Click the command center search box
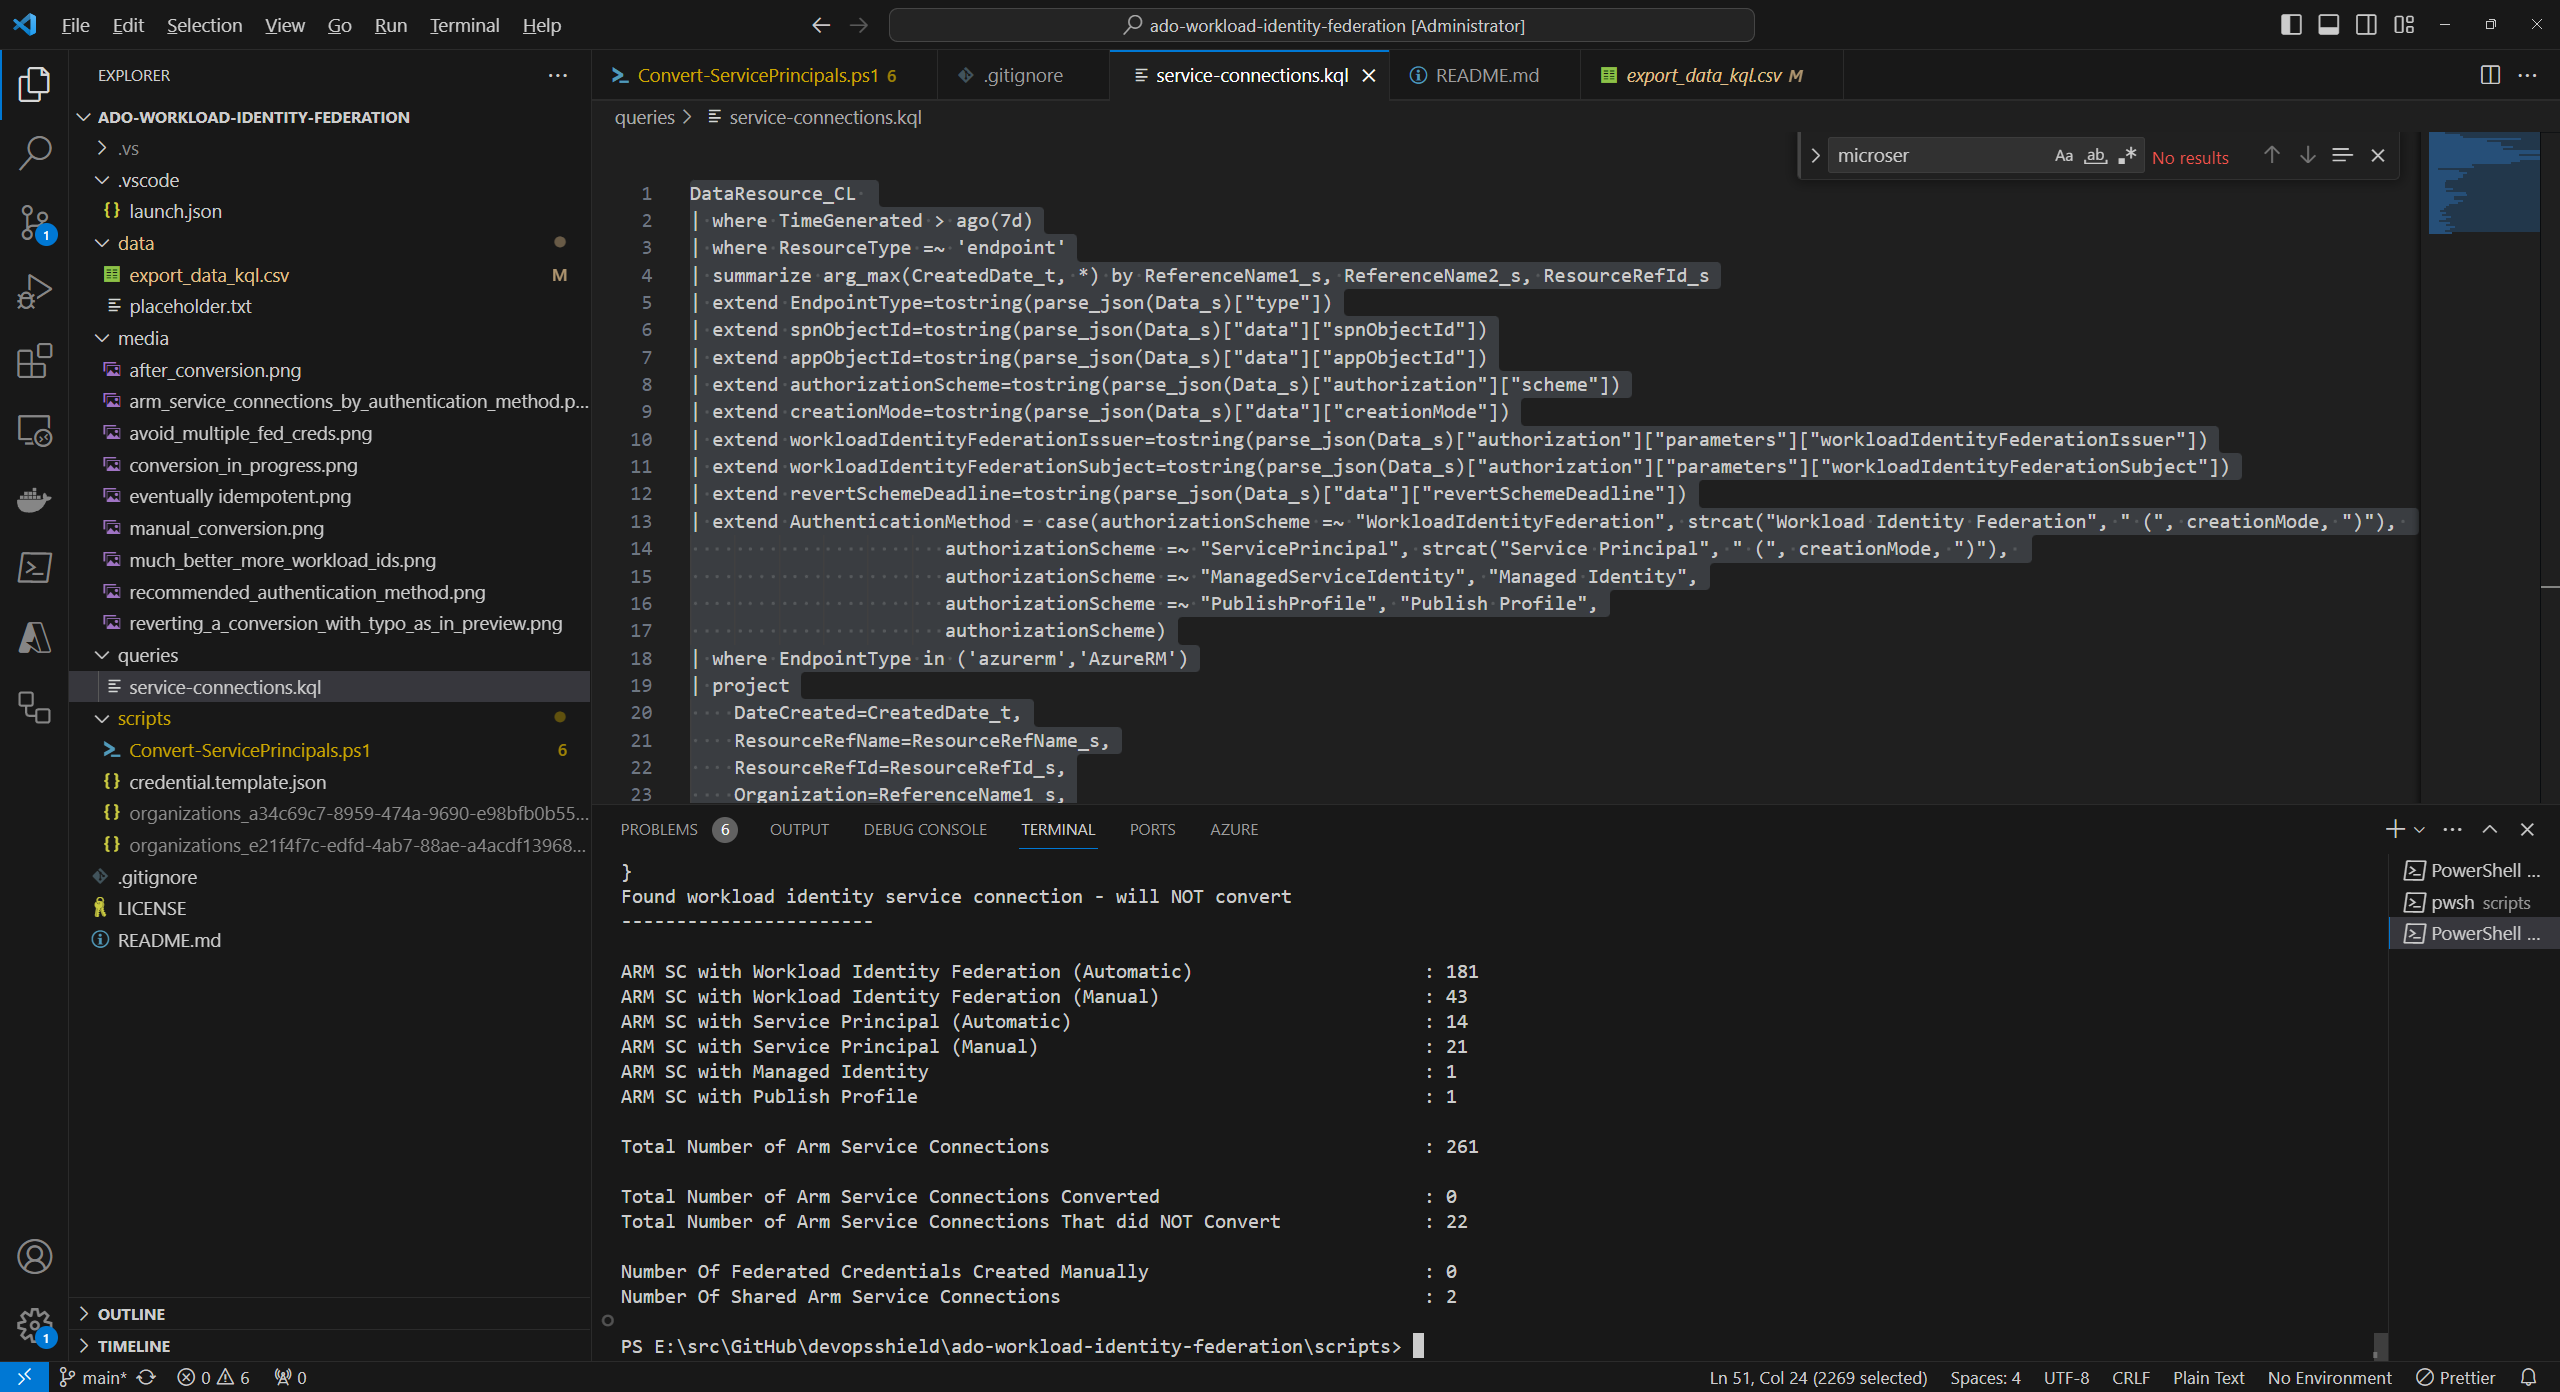The width and height of the screenshot is (2560, 1392). point(1321,25)
